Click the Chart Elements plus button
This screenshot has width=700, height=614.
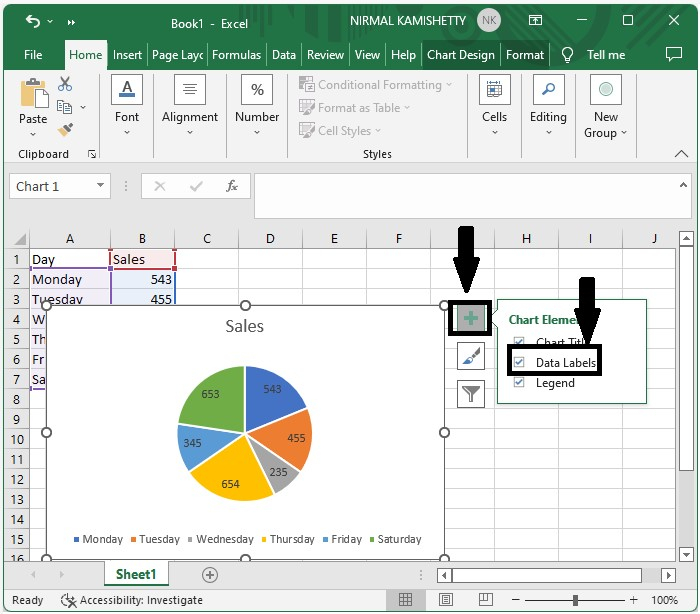[471, 318]
